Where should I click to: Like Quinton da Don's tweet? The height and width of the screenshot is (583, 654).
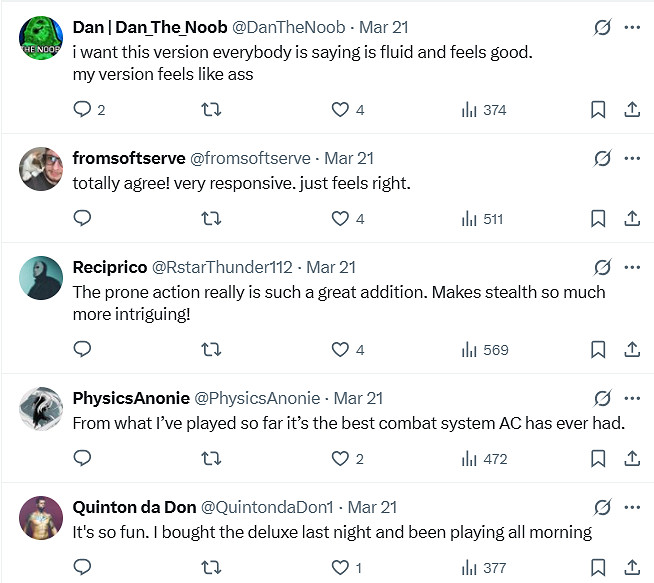340,568
